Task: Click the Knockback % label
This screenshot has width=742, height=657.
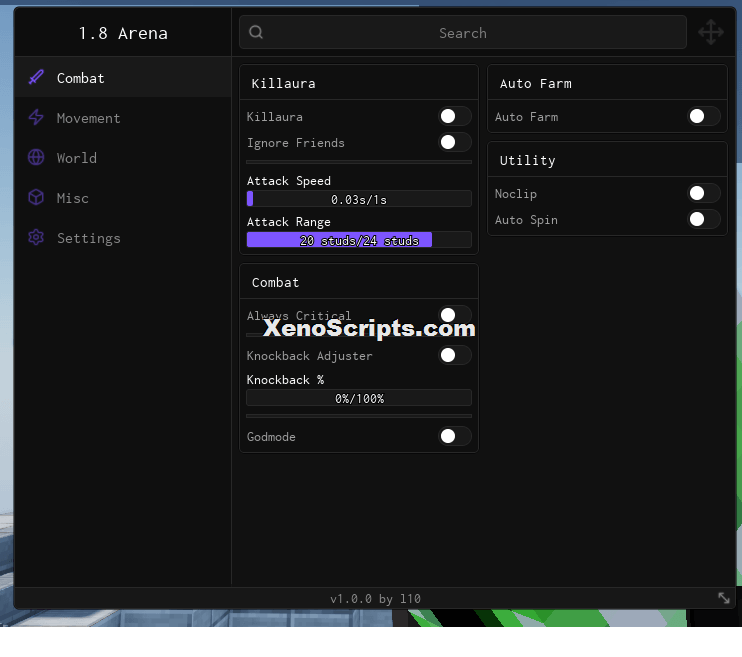Action: [285, 380]
